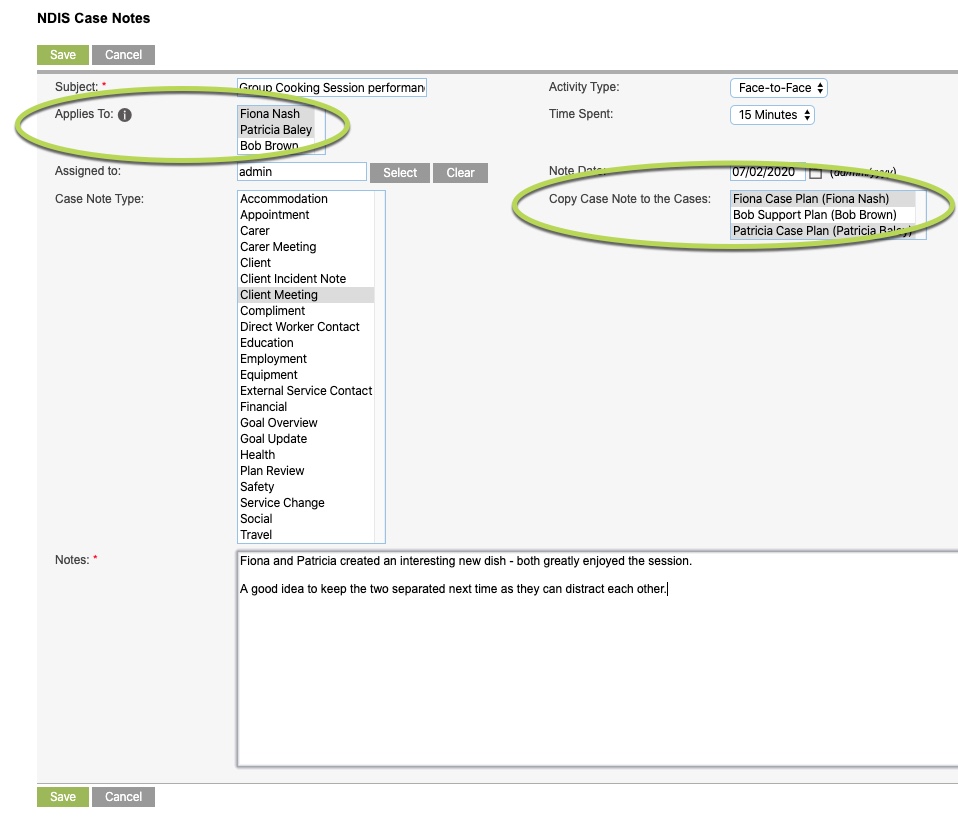This screenshot has height=817, width=958.
Task: Select Patricia Baley in Applies To
Action: click(276, 130)
